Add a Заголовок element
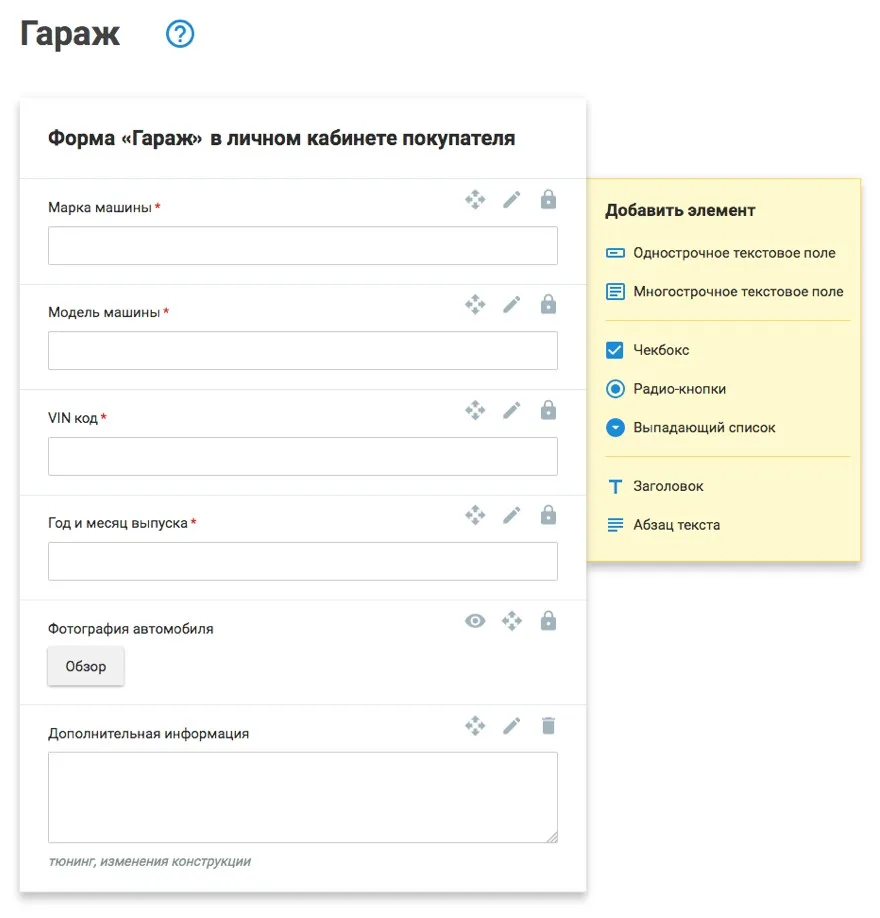880x918 pixels. [x=668, y=487]
